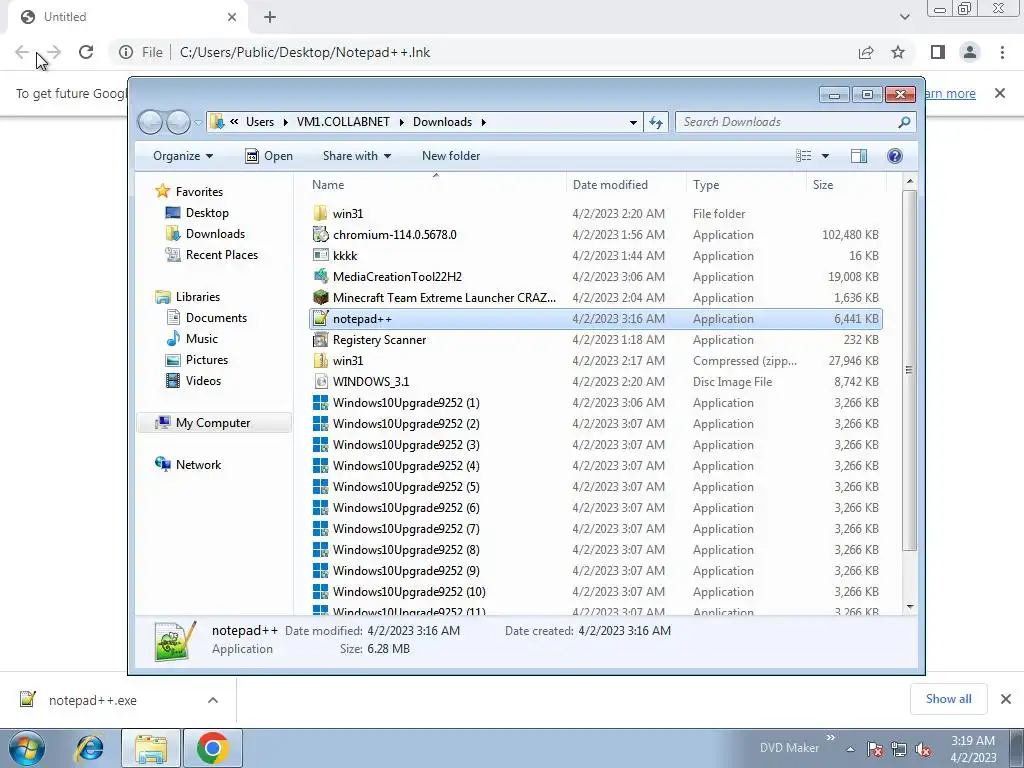Screen dimensions: 1024x768
Task: Select Desktop under Favorites
Action: [x=207, y=212]
